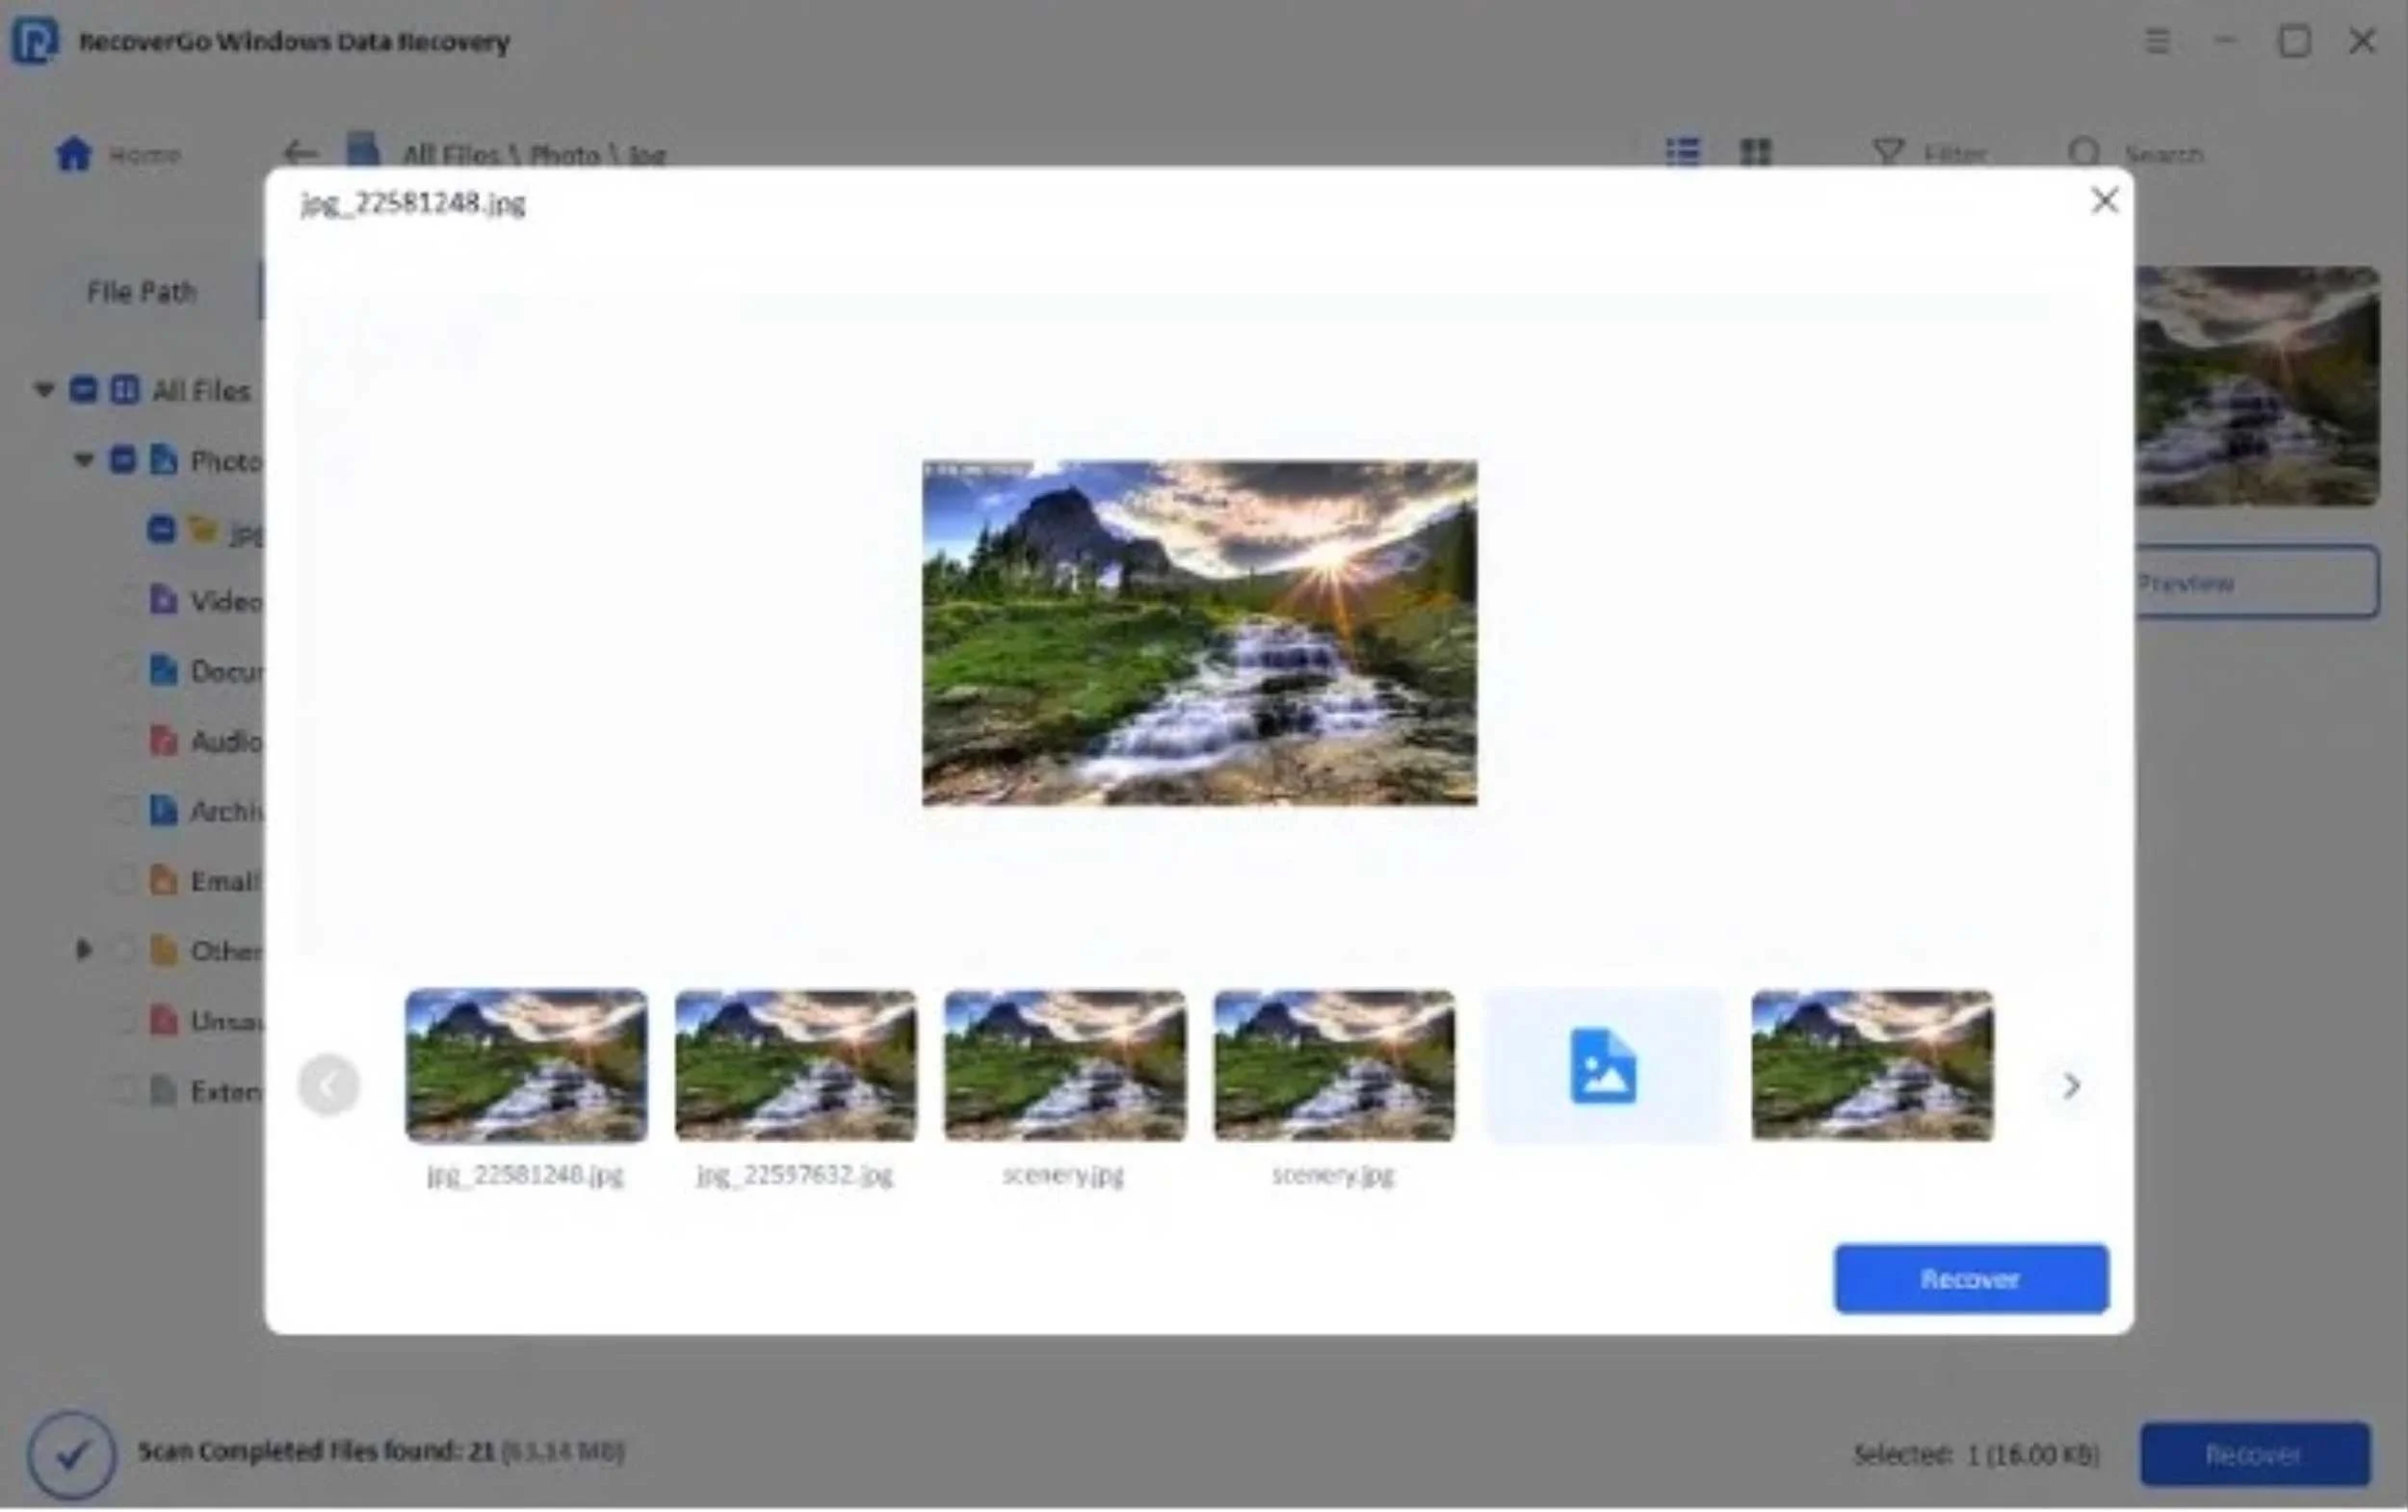Collapse the All Files tree node
2408x1512 pixels.
pos(43,389)
